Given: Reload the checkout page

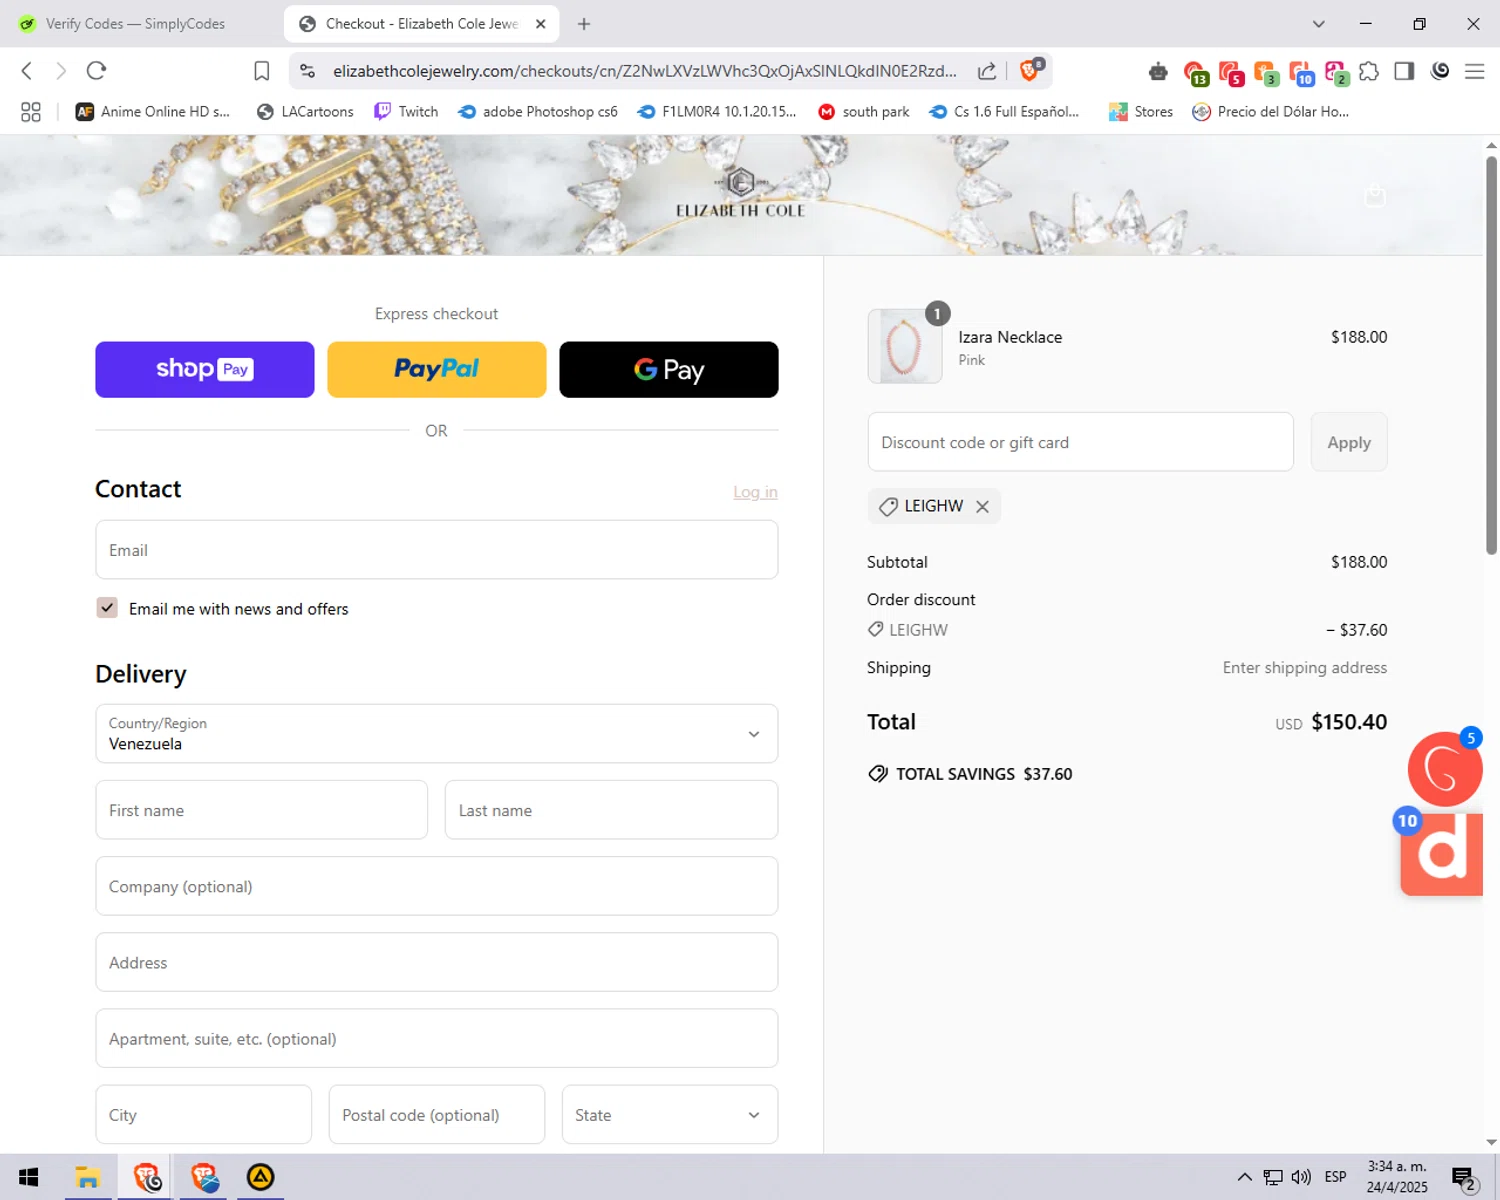Looking at the screenshot, I should click(96, 71).
